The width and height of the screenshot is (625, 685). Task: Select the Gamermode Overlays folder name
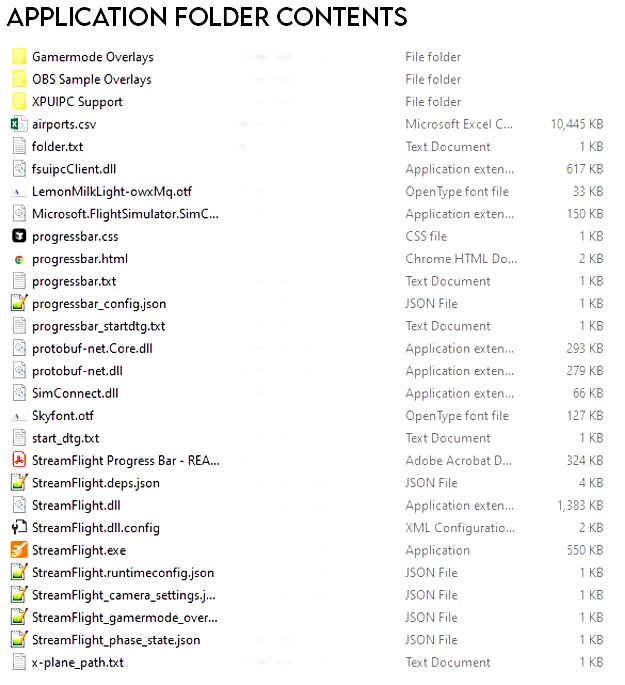tap(93, 57)
